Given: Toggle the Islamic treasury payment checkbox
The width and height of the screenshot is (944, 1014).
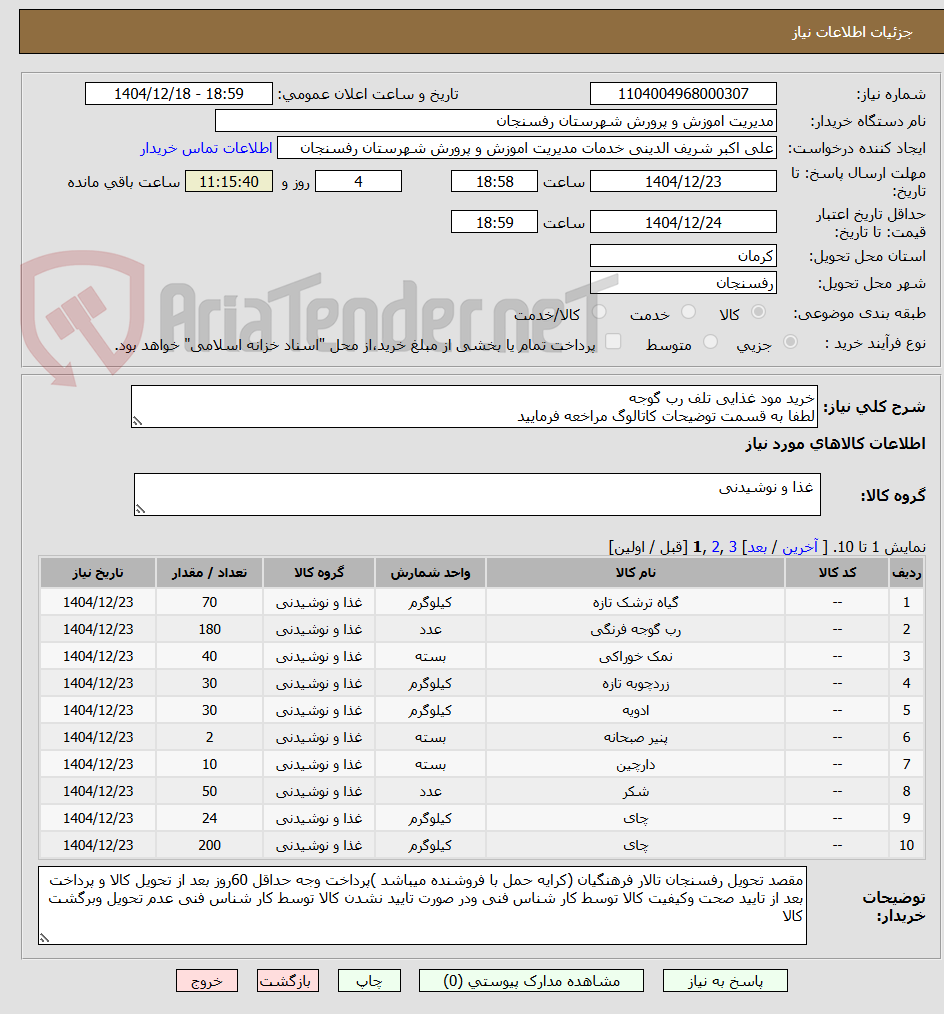Looking at the screenshot, I should click(613, 341).
